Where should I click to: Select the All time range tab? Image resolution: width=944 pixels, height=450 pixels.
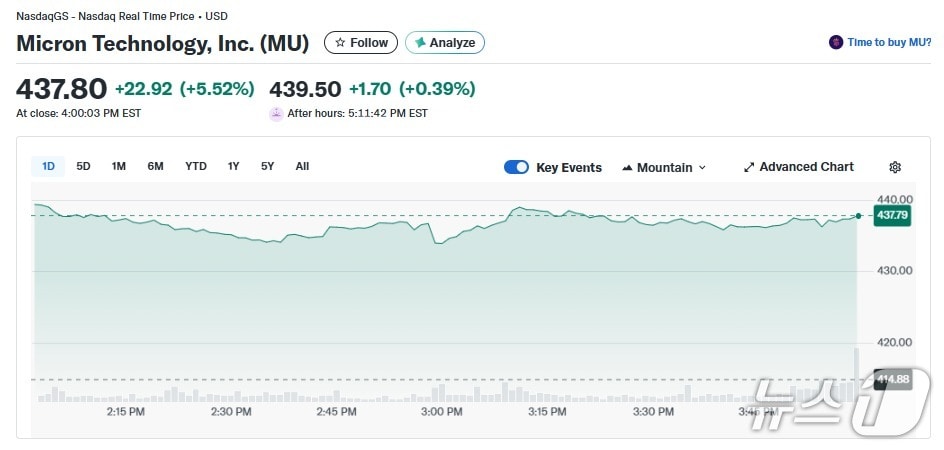click(x=302, y=166)
